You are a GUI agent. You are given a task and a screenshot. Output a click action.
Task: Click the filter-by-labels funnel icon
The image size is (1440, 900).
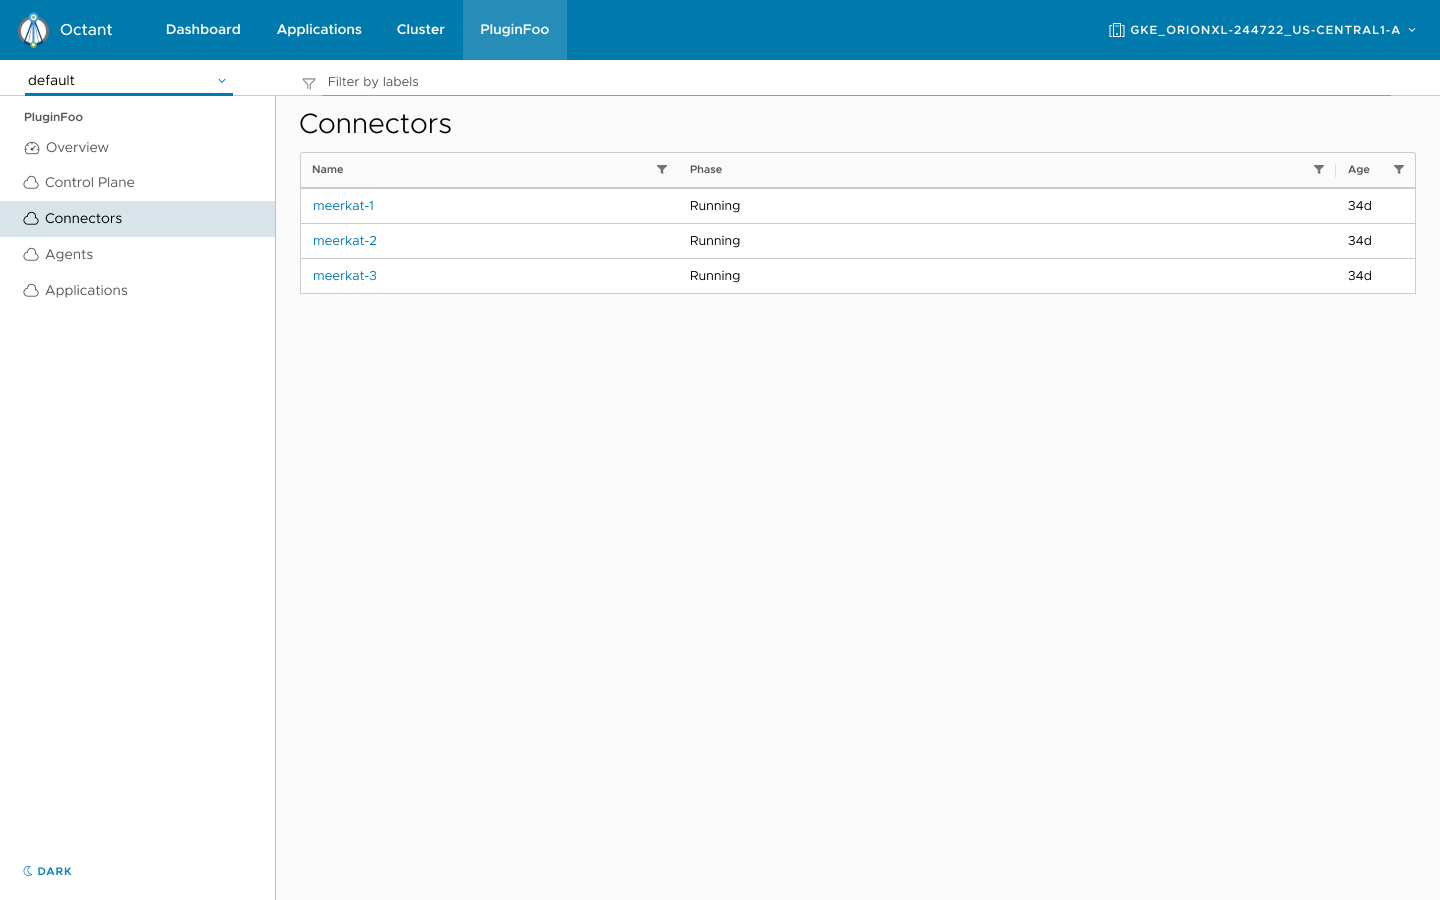pyautogui.click(x=308, y=82)
